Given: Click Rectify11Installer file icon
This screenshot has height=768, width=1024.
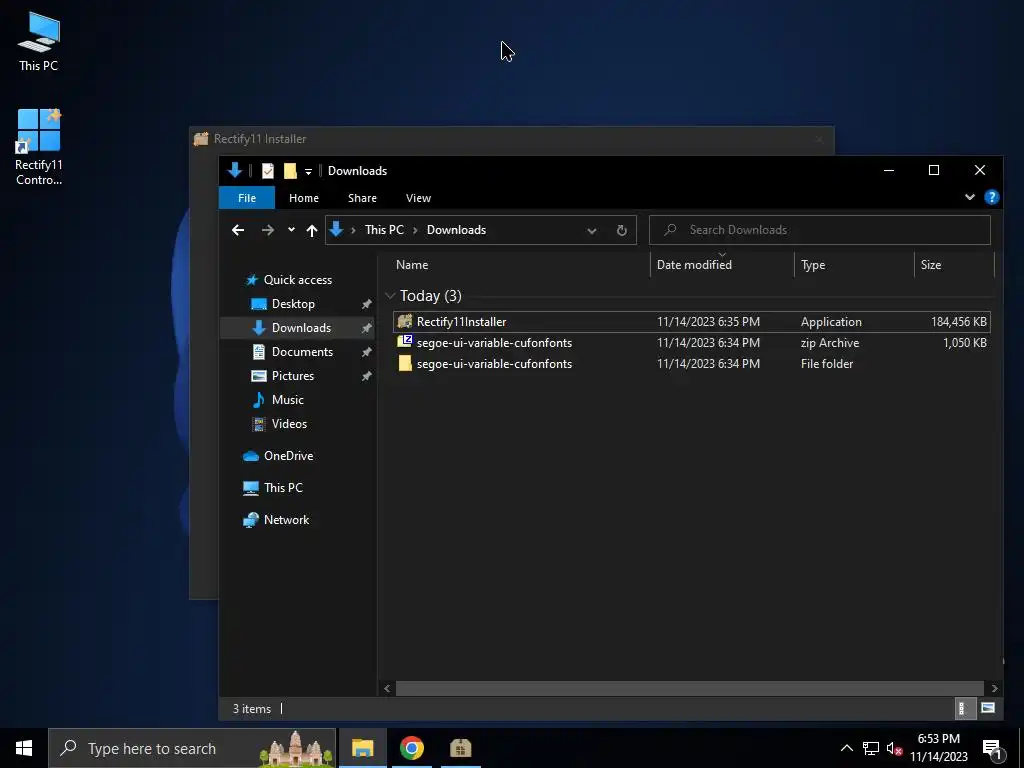Looking at the screenshot, I should tap(405, 321).
